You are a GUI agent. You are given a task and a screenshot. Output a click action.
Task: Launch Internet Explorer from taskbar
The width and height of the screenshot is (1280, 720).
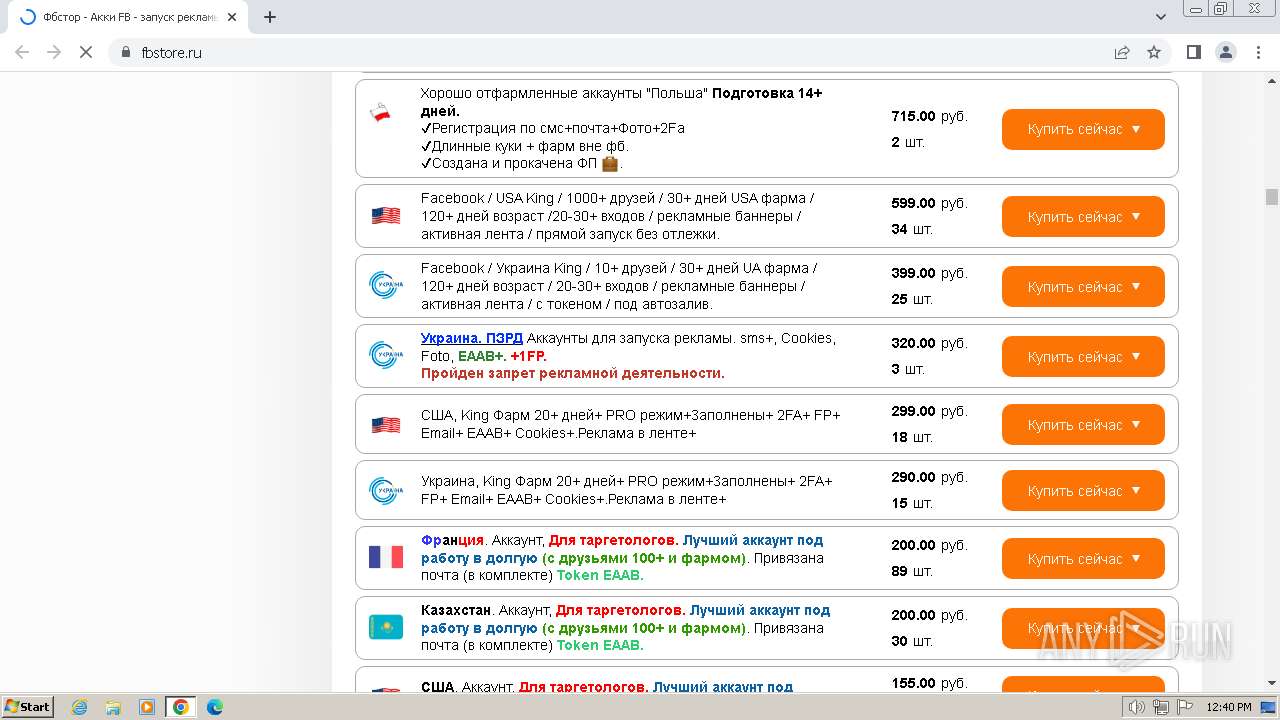pos(79,707)
